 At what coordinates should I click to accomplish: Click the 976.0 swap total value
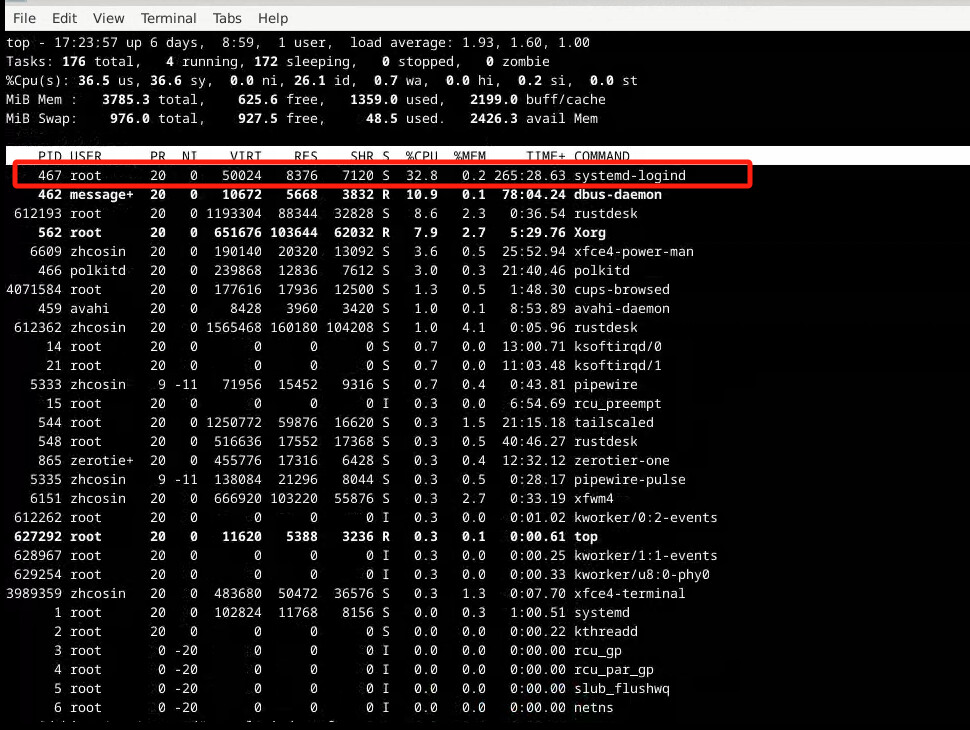coord(130,119)
